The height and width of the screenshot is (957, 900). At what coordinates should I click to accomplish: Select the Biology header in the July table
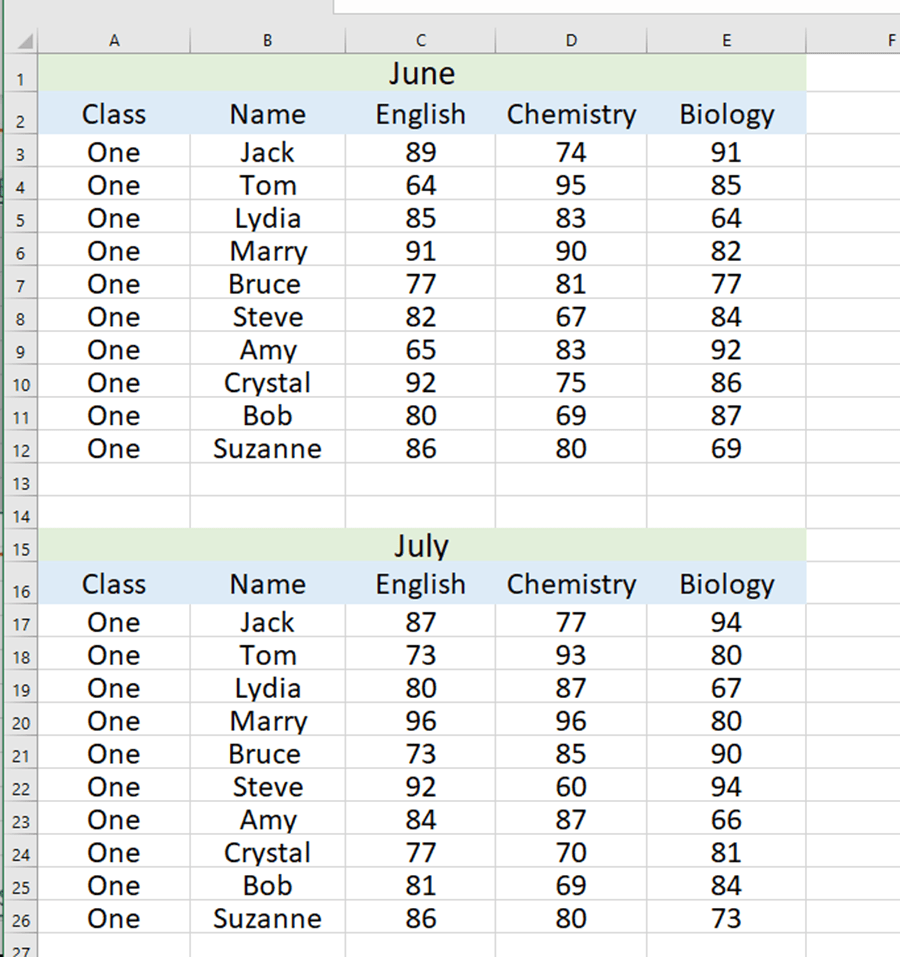pos(726,584)
